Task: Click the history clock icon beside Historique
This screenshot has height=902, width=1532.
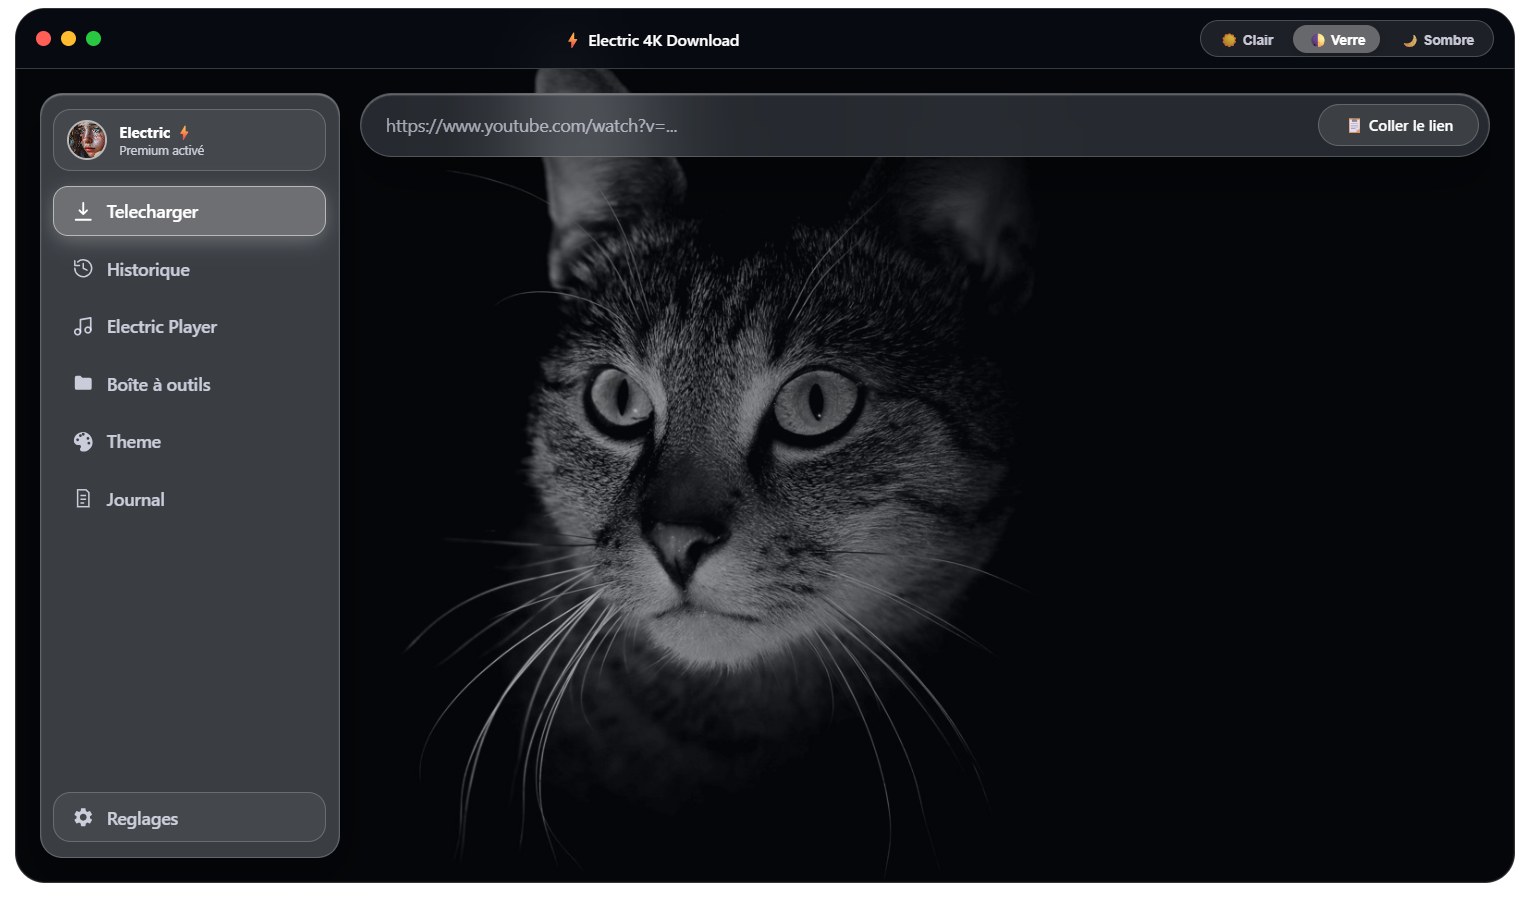Action: click(83, 269)
